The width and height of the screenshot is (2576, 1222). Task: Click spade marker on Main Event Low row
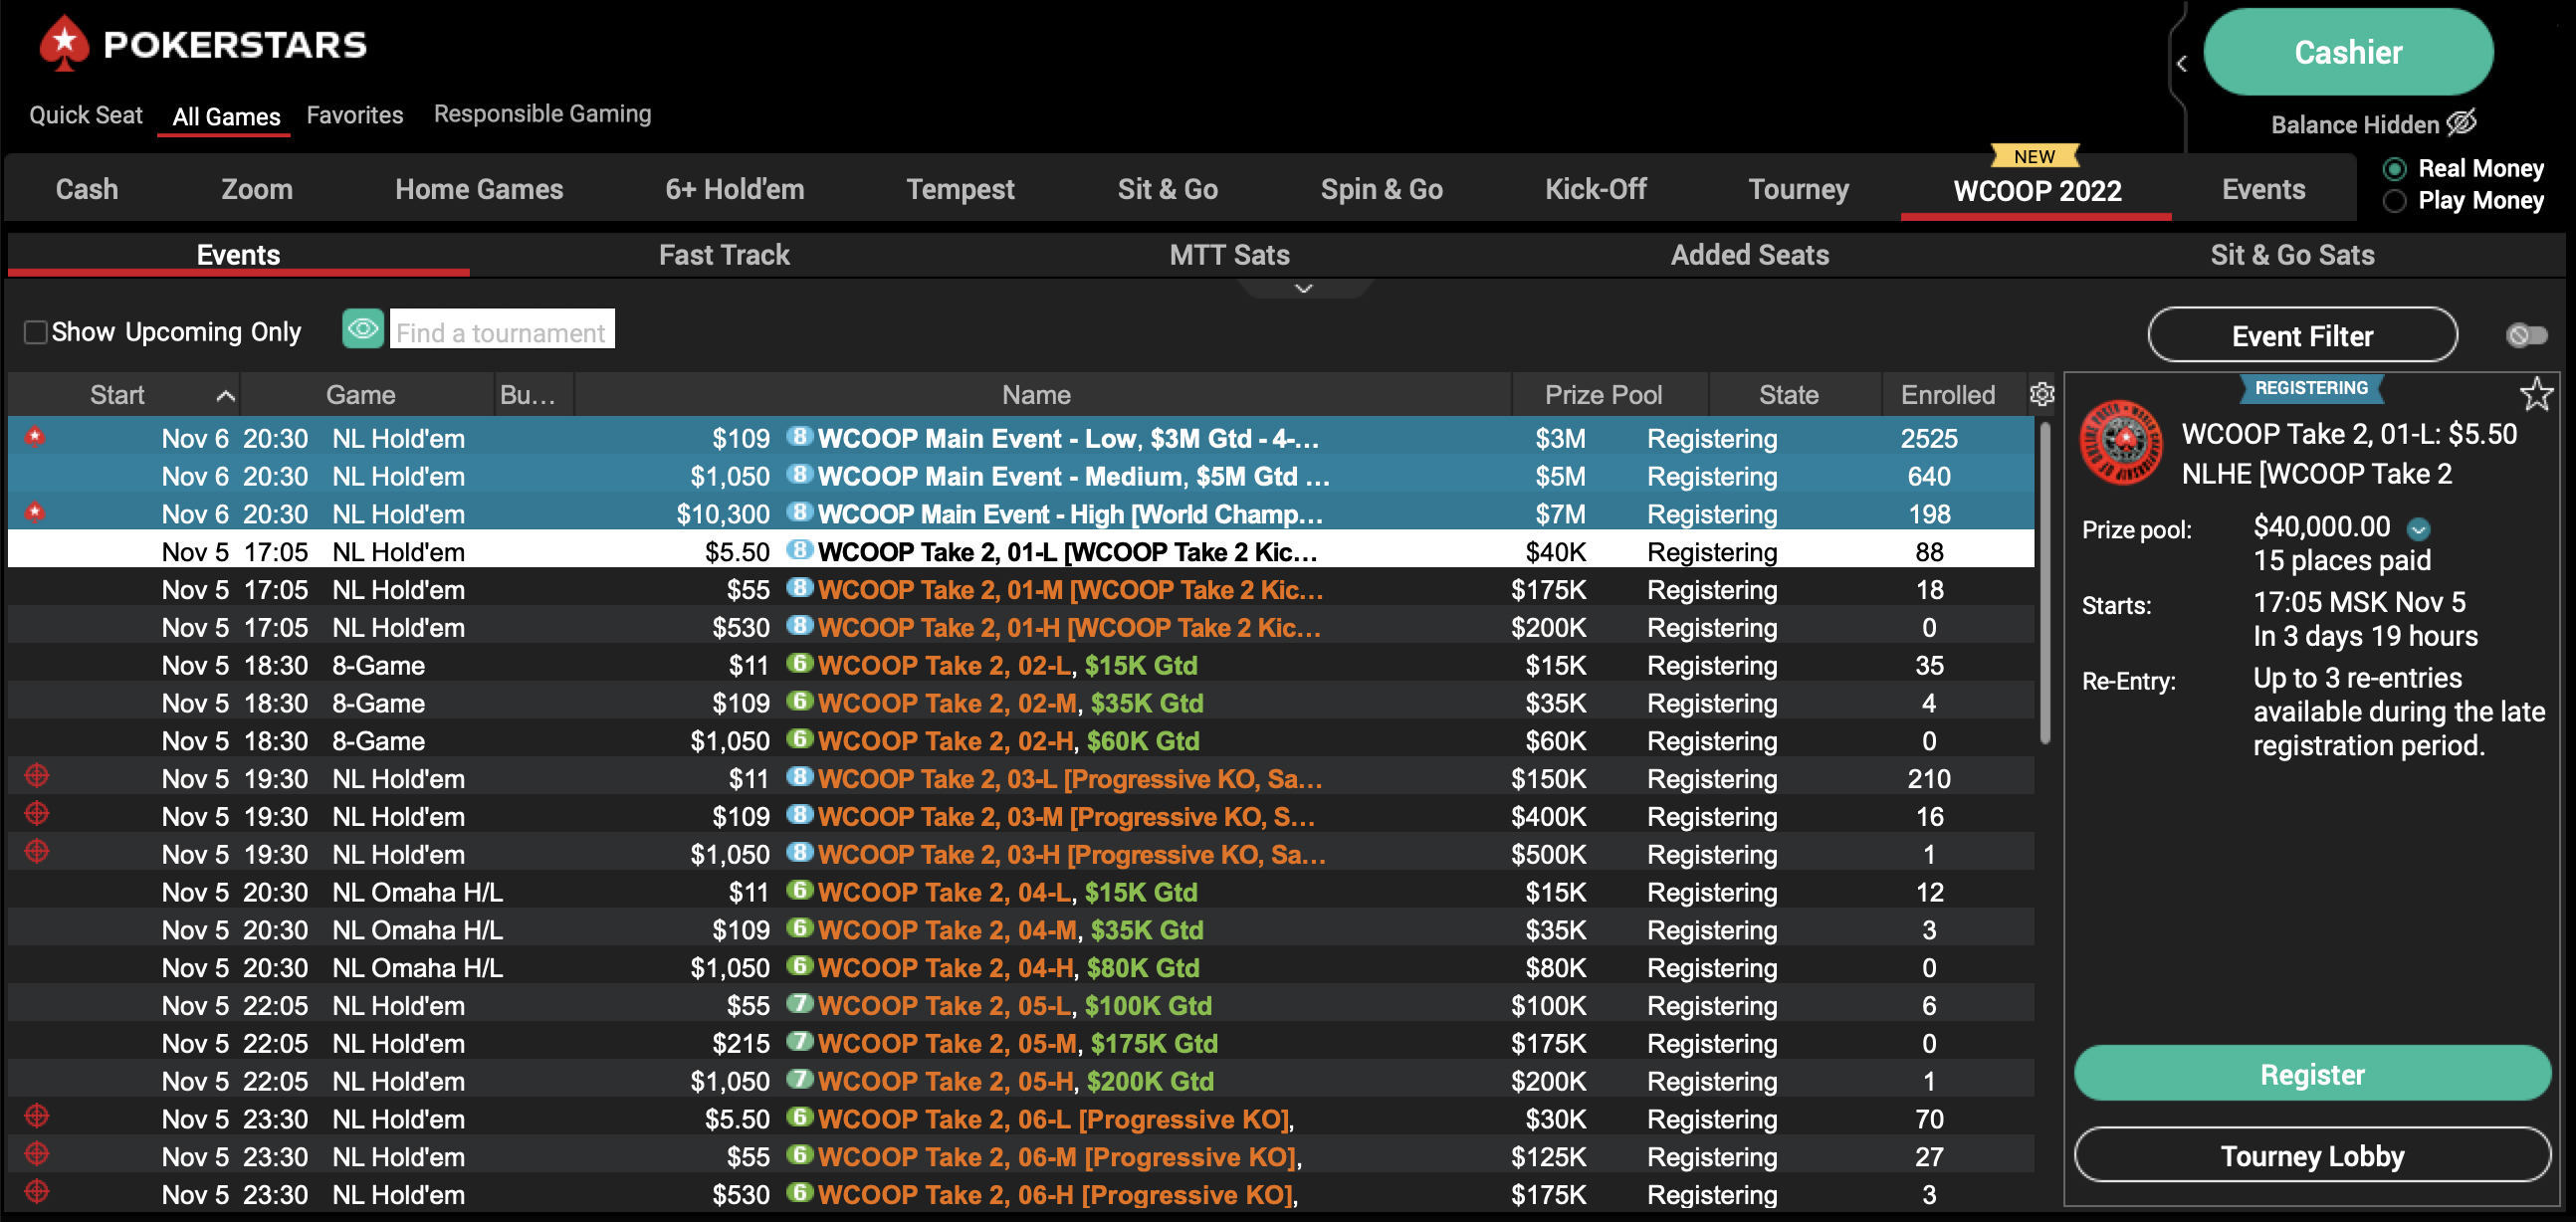pyautogui.click(x=35, y=436)
